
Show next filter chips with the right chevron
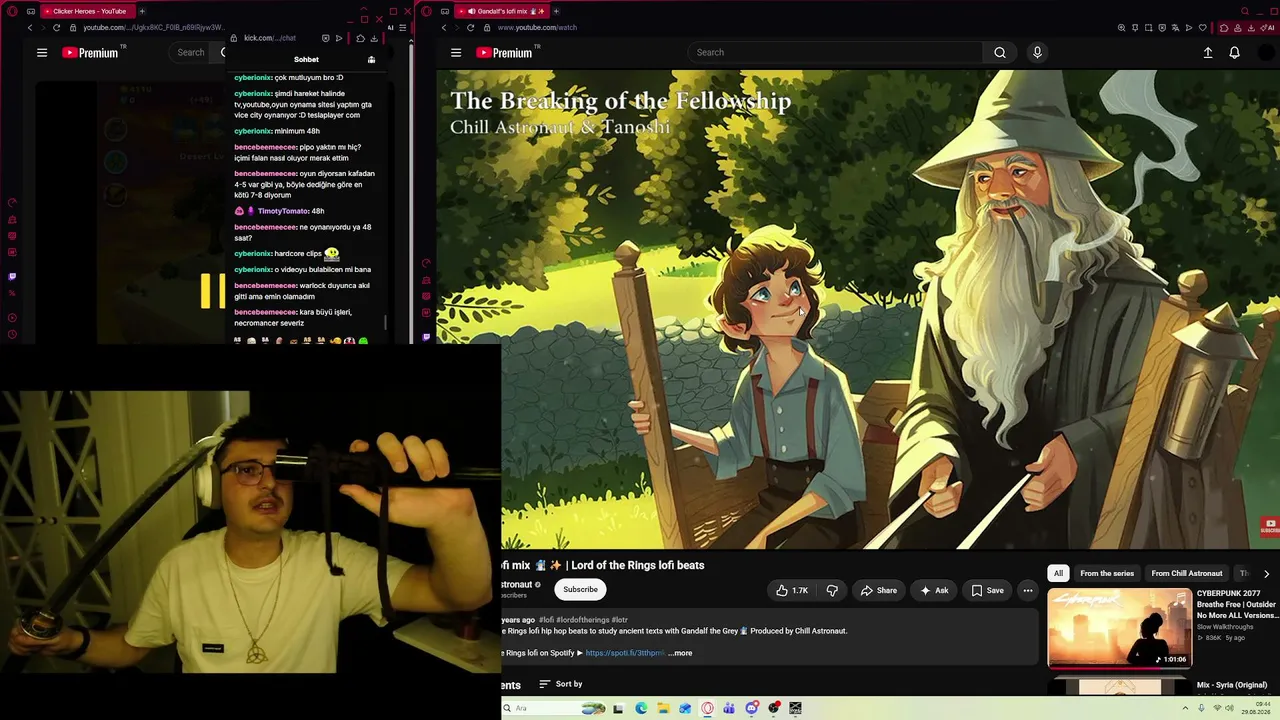[x=1266, y=574]
